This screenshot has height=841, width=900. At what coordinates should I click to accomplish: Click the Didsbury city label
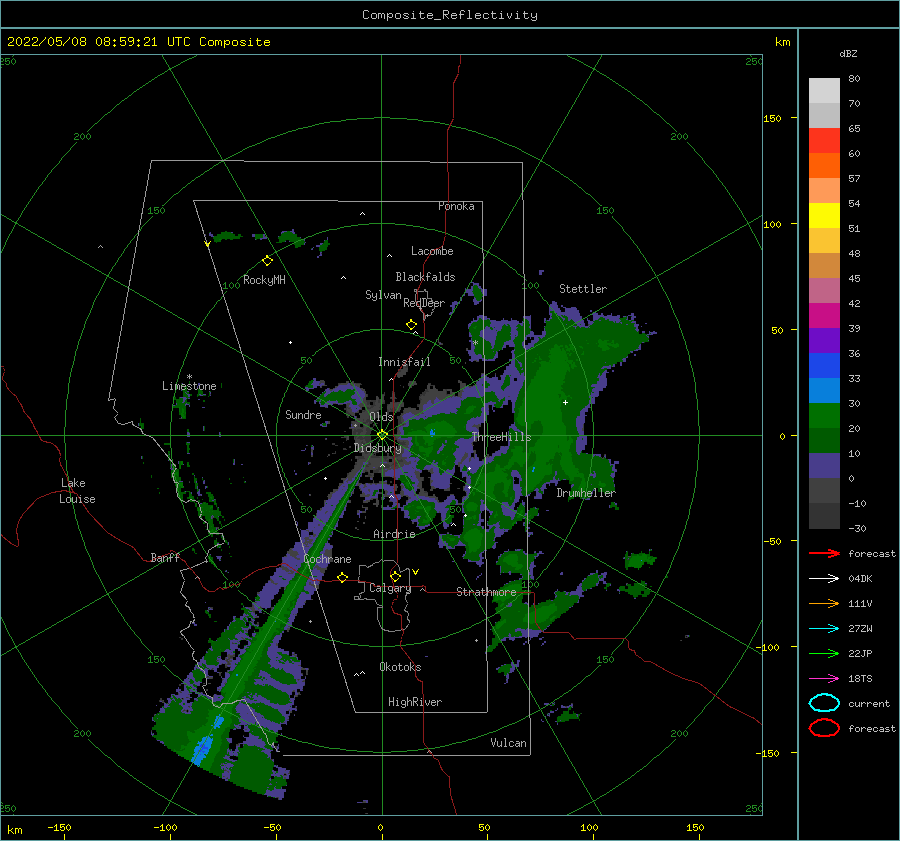(x=378, y=448)
